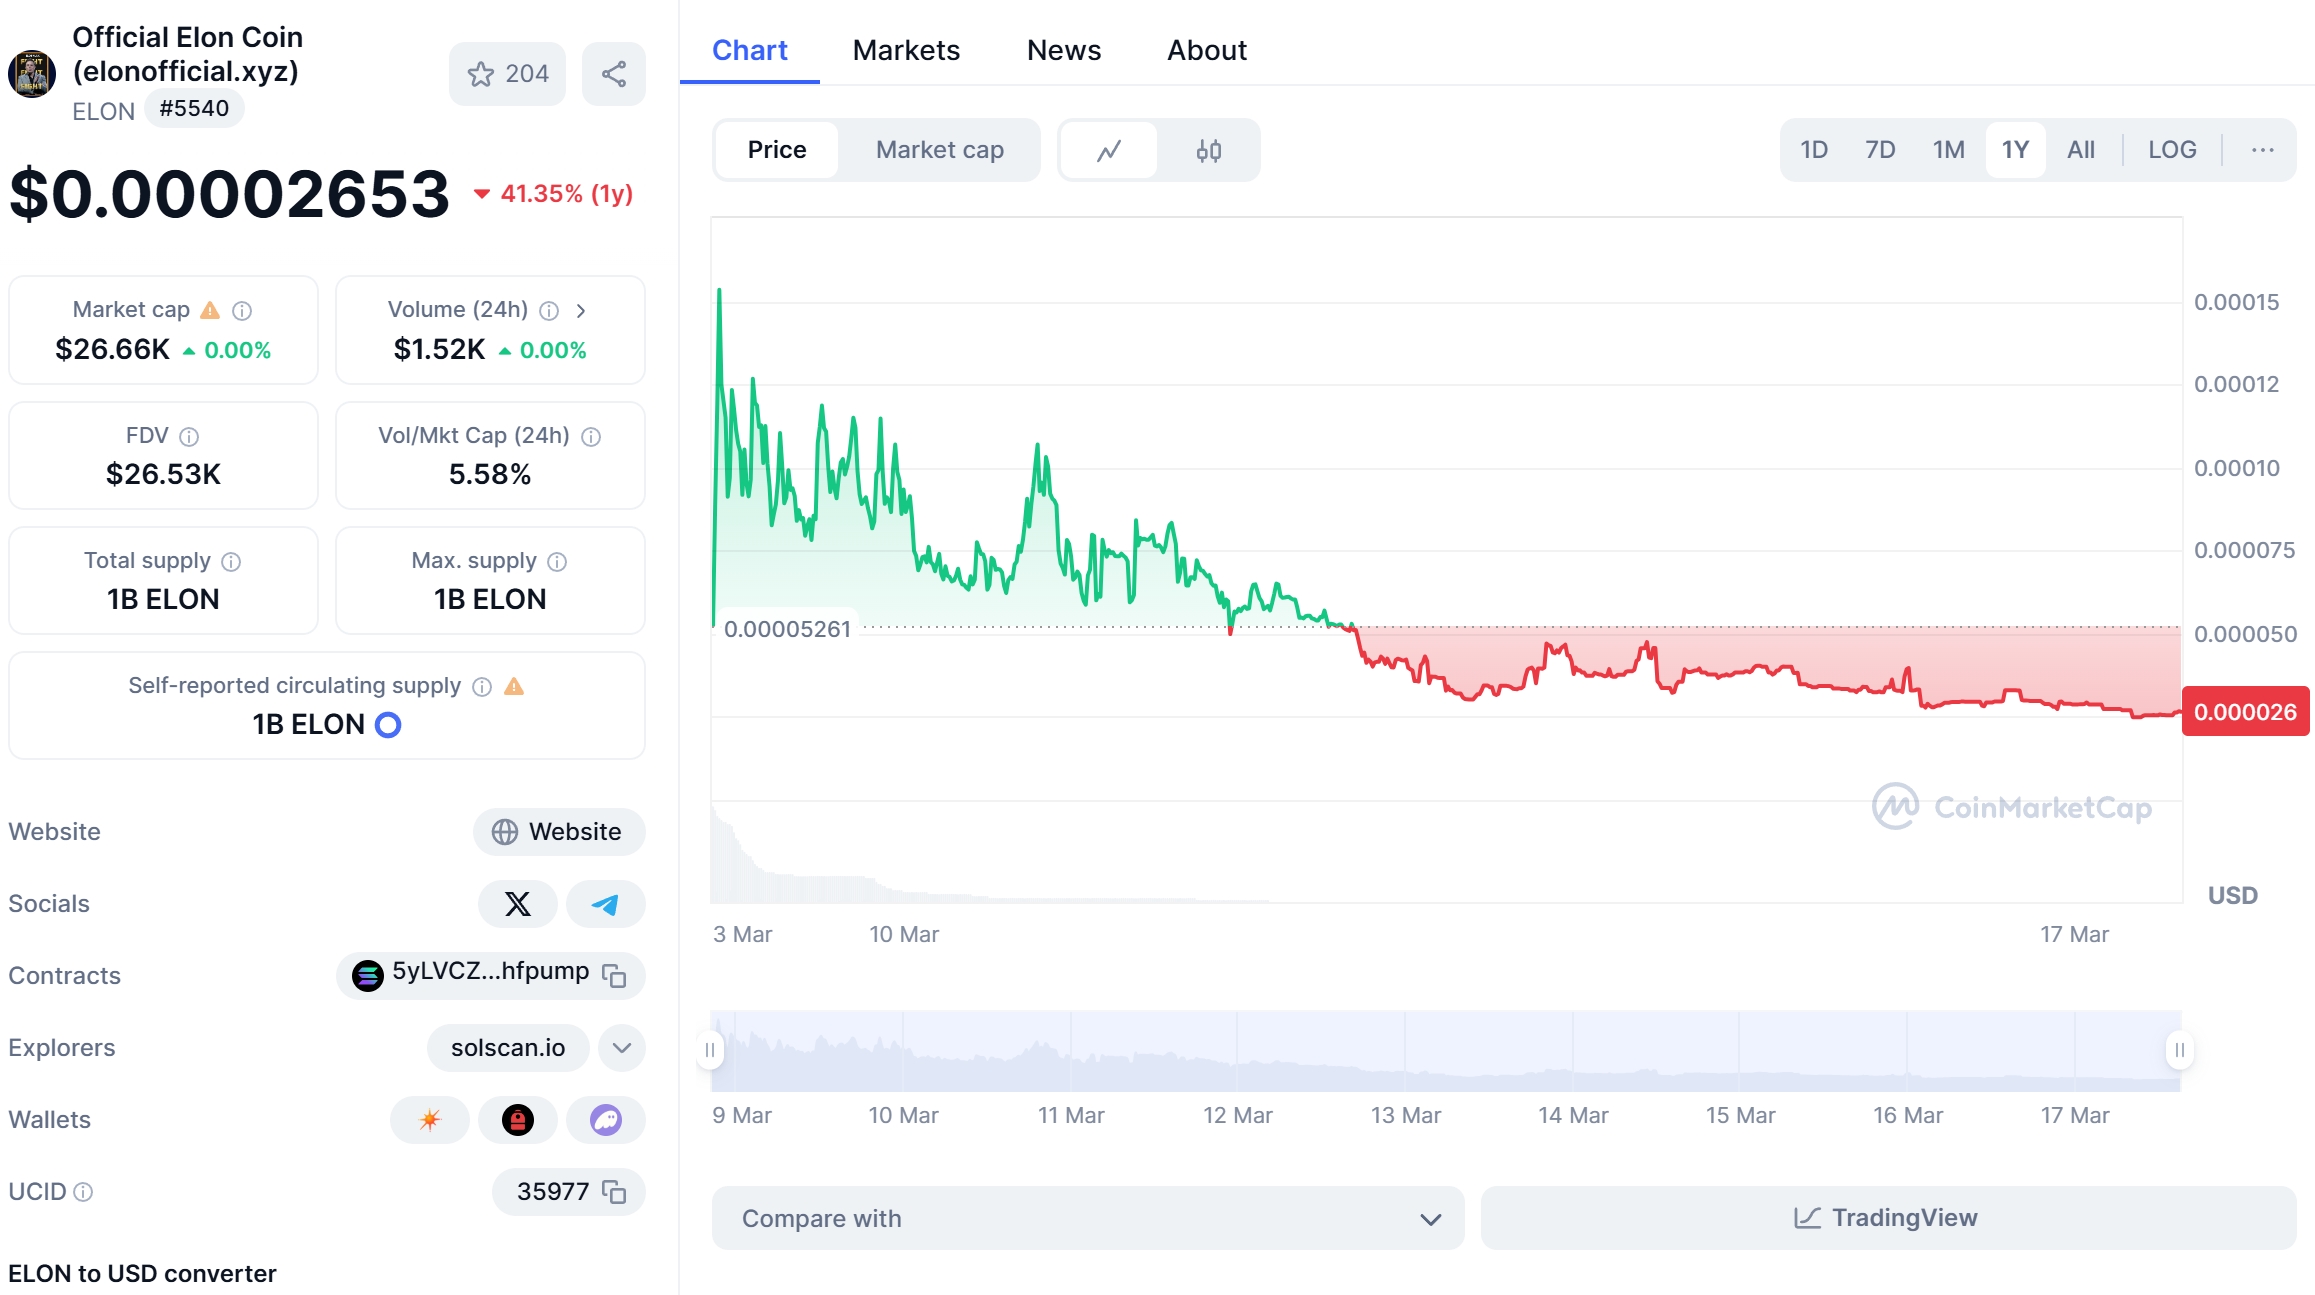This screenshot has height=1295, width=2315.
Task: Click the Market cap info icon
Action: point(242,311)
